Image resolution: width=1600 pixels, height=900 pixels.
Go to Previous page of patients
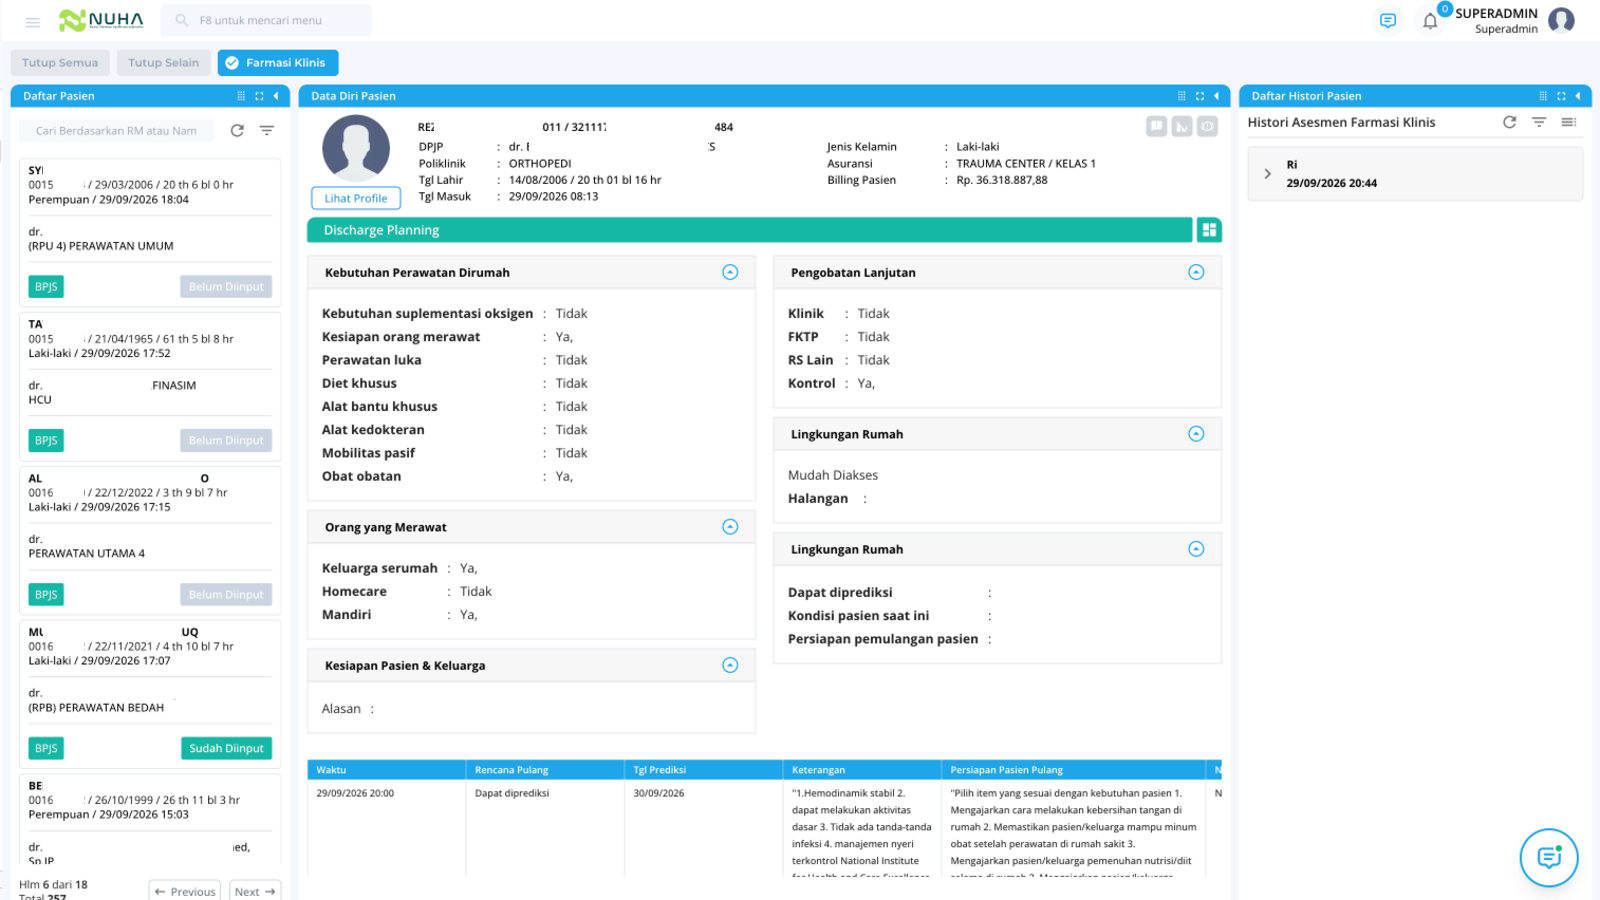click(x=185, y=891)
